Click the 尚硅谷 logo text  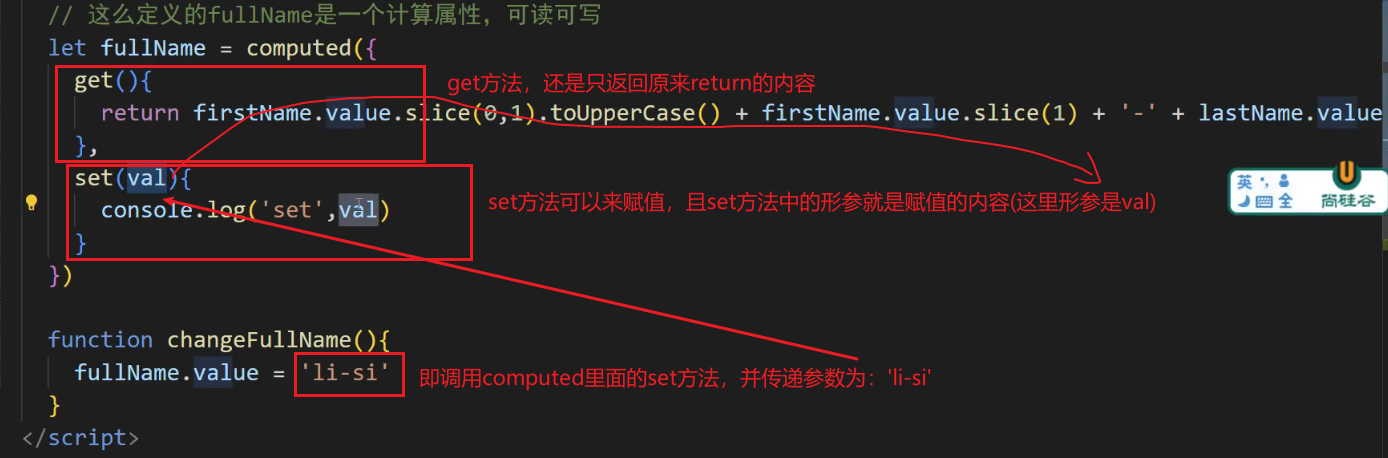pyautogui.click(x=1347, y=200)
